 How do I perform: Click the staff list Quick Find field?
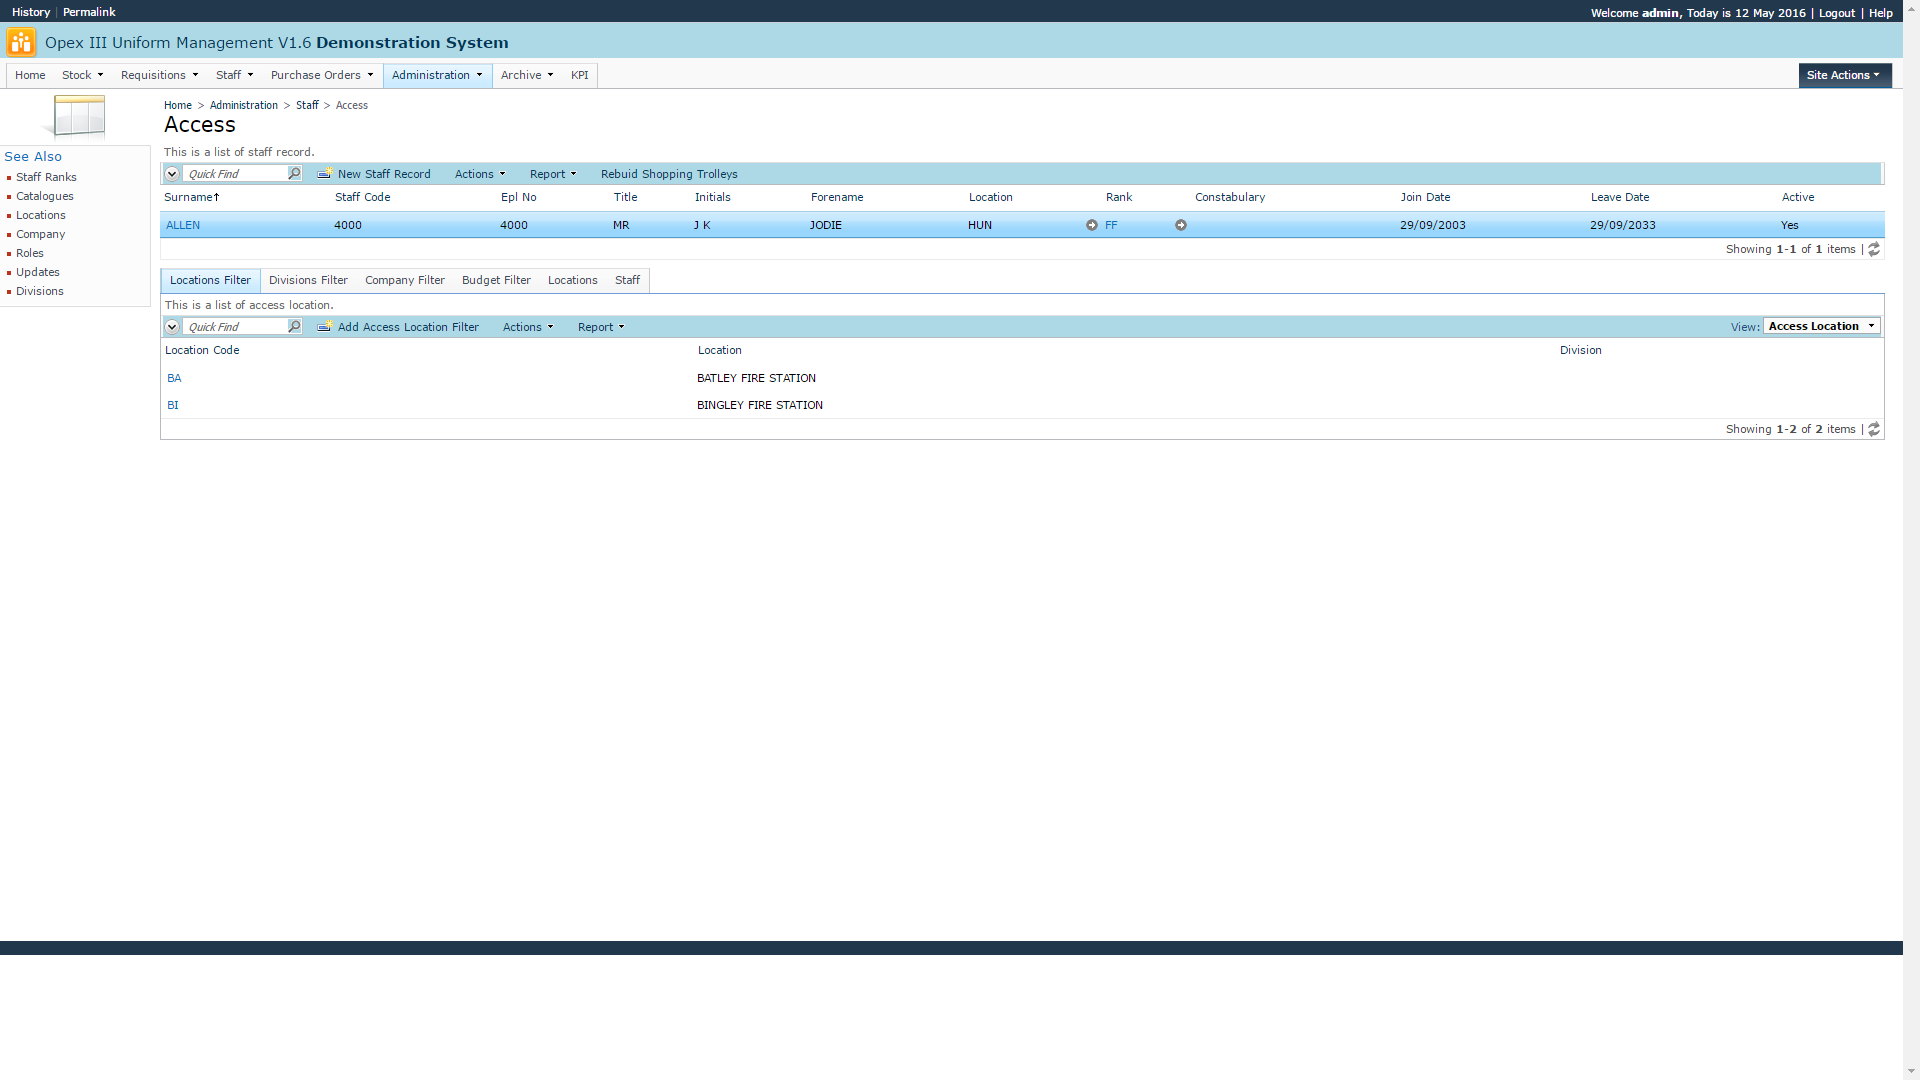235,174
